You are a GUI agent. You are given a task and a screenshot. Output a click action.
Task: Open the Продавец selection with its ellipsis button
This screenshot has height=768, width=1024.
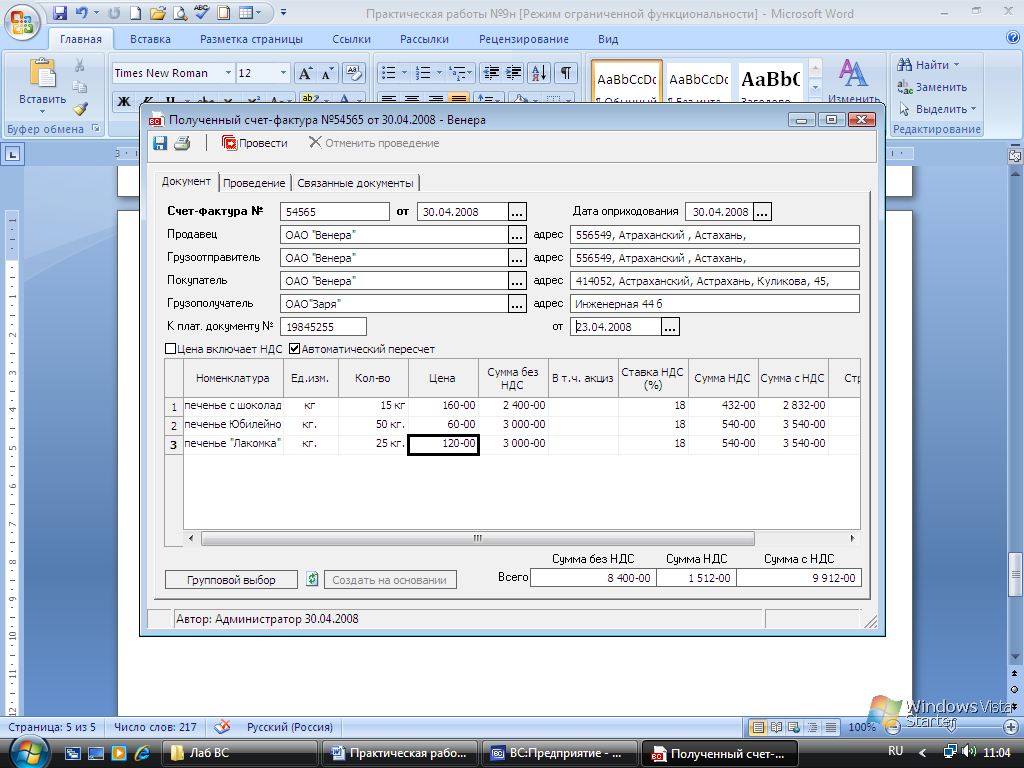(517, 234)
